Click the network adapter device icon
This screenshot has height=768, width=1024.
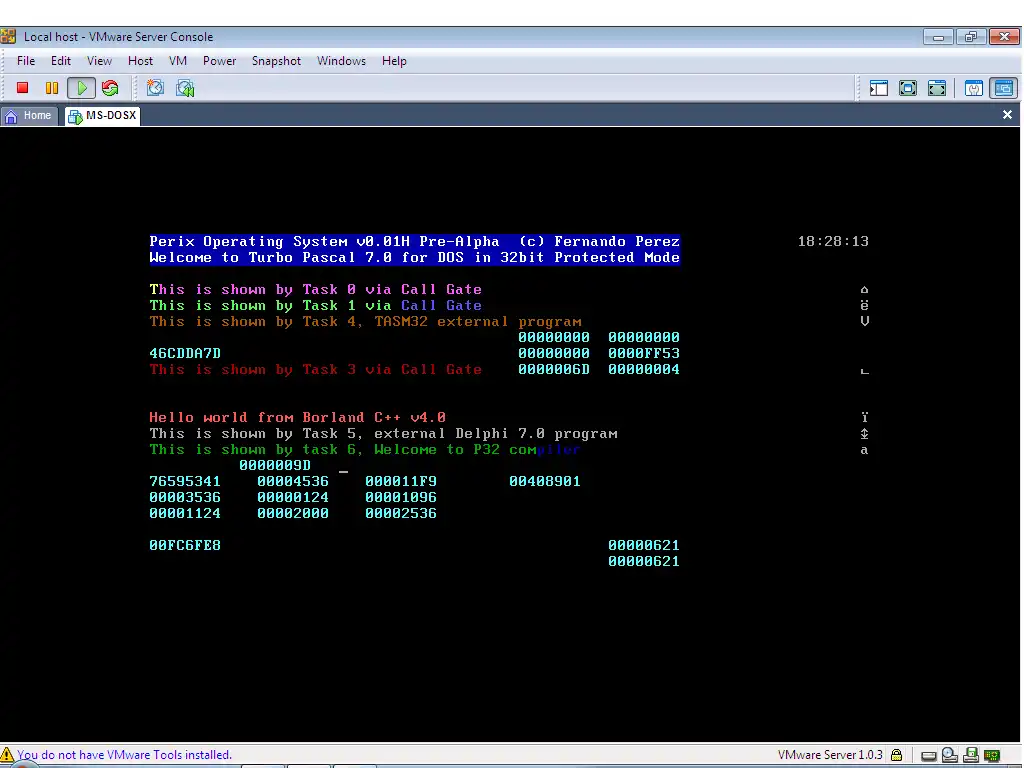(992, 756)
